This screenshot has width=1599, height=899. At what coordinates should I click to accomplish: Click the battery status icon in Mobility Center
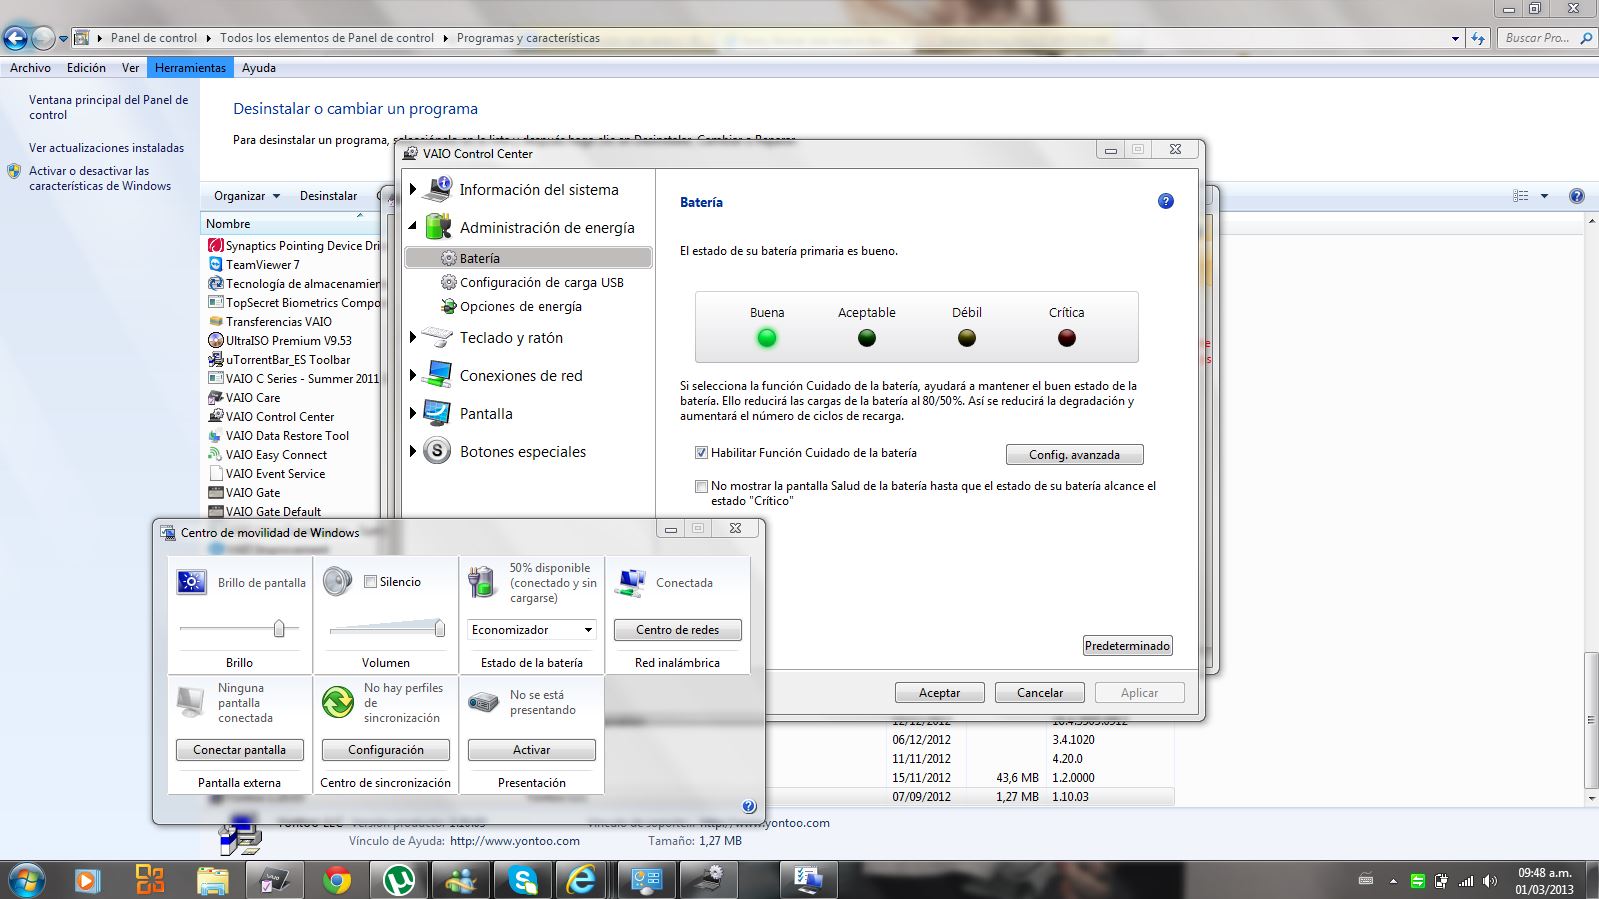[482, 582]
